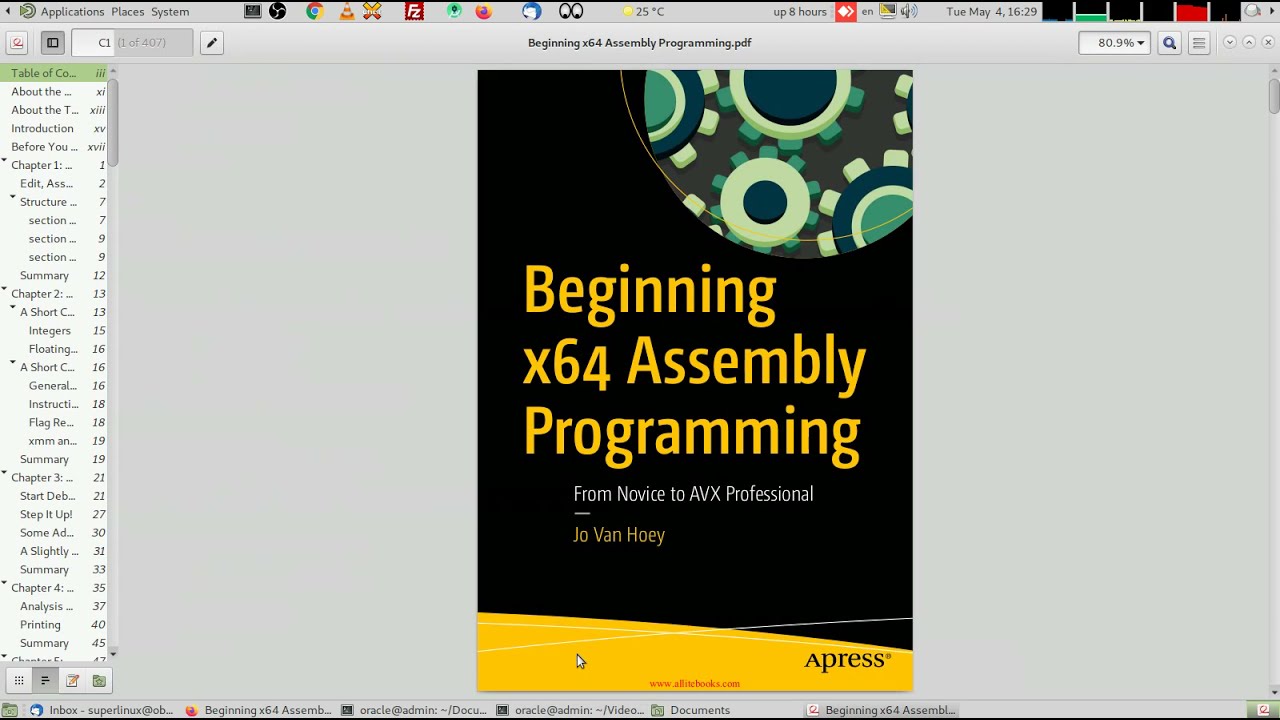Open the find magnifier search button

point(1169,43)
